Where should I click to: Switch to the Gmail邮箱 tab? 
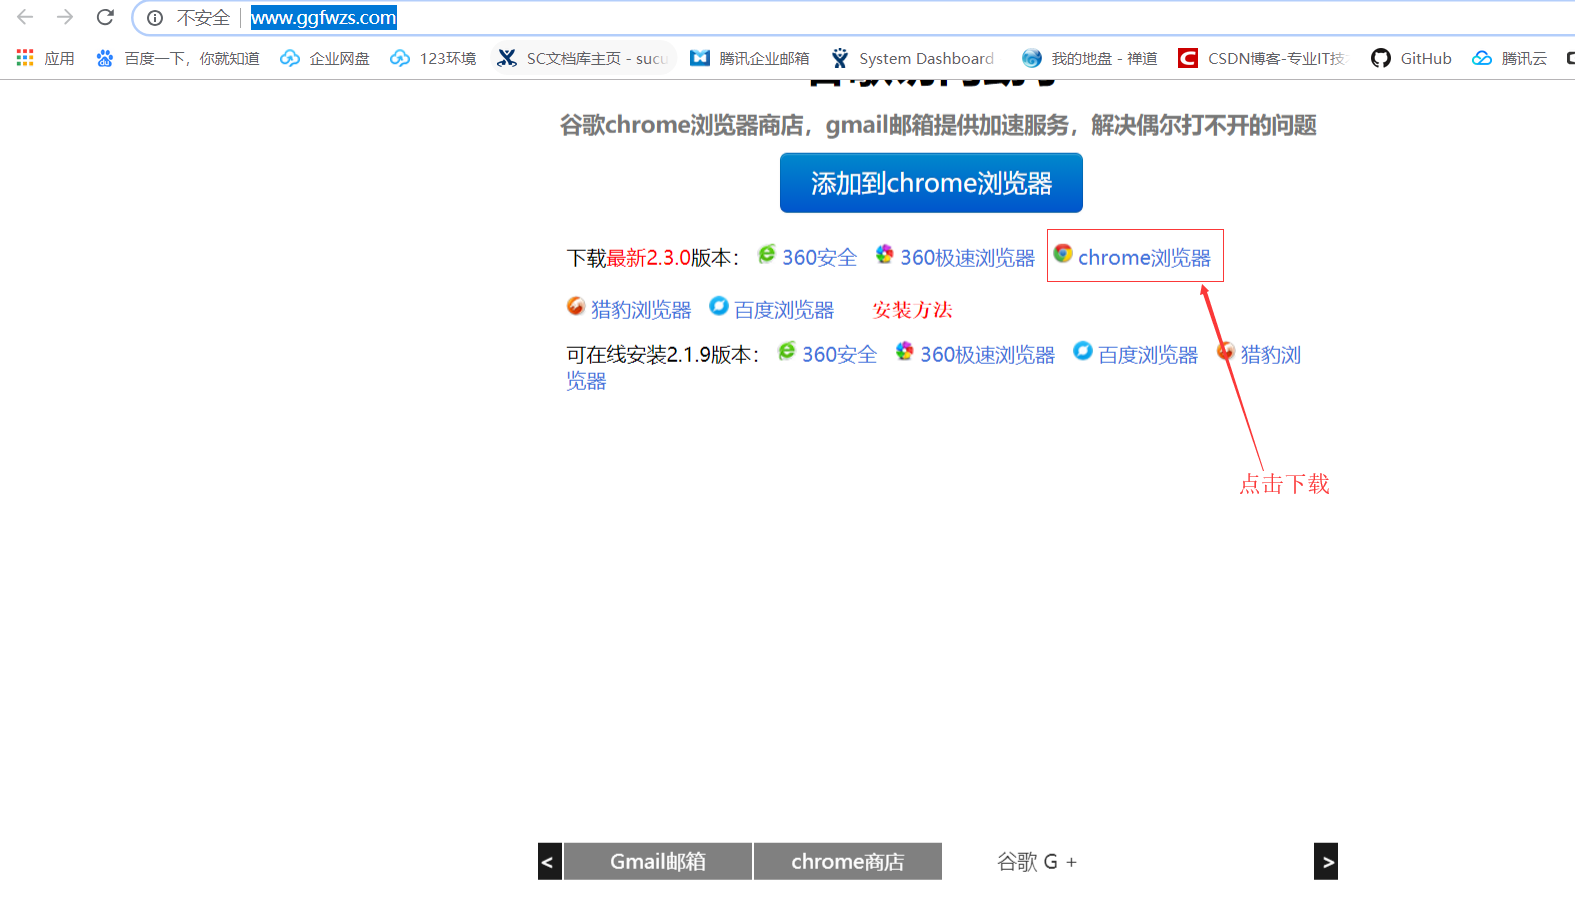[658, 861]
